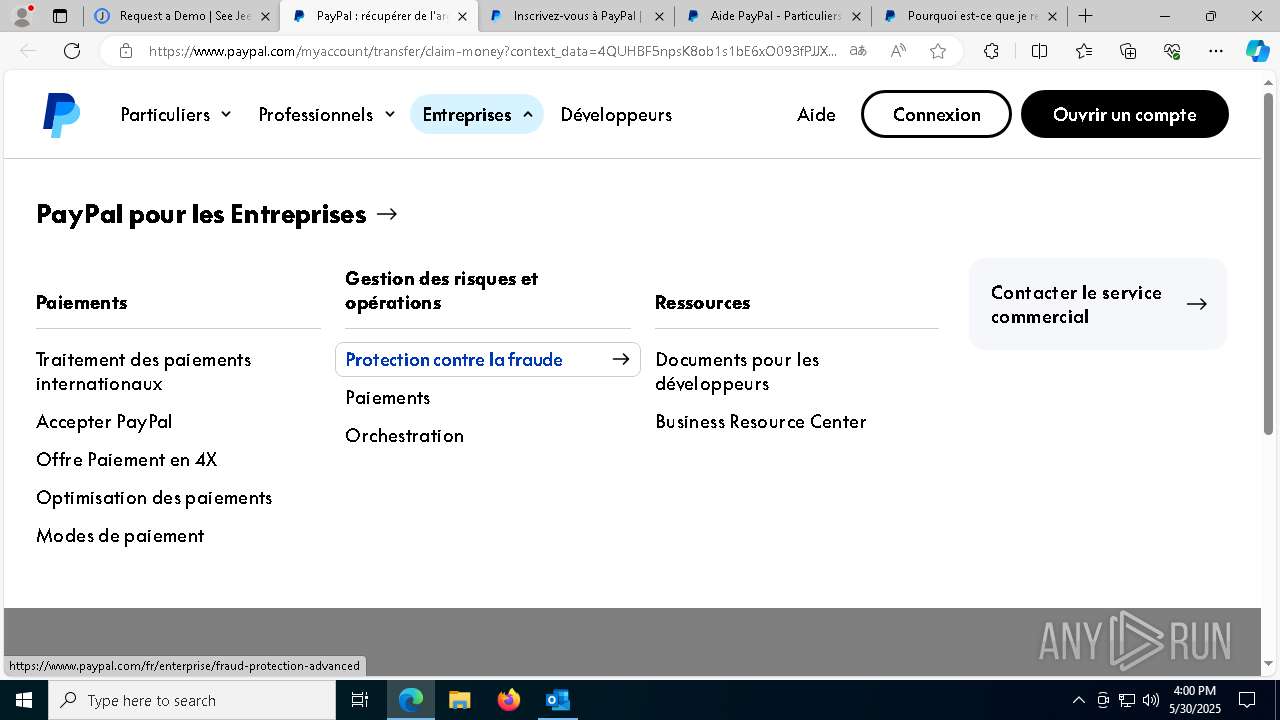Open browser profile avatar icon
The image size is (1280, 720).
click(x=22, y=16)
